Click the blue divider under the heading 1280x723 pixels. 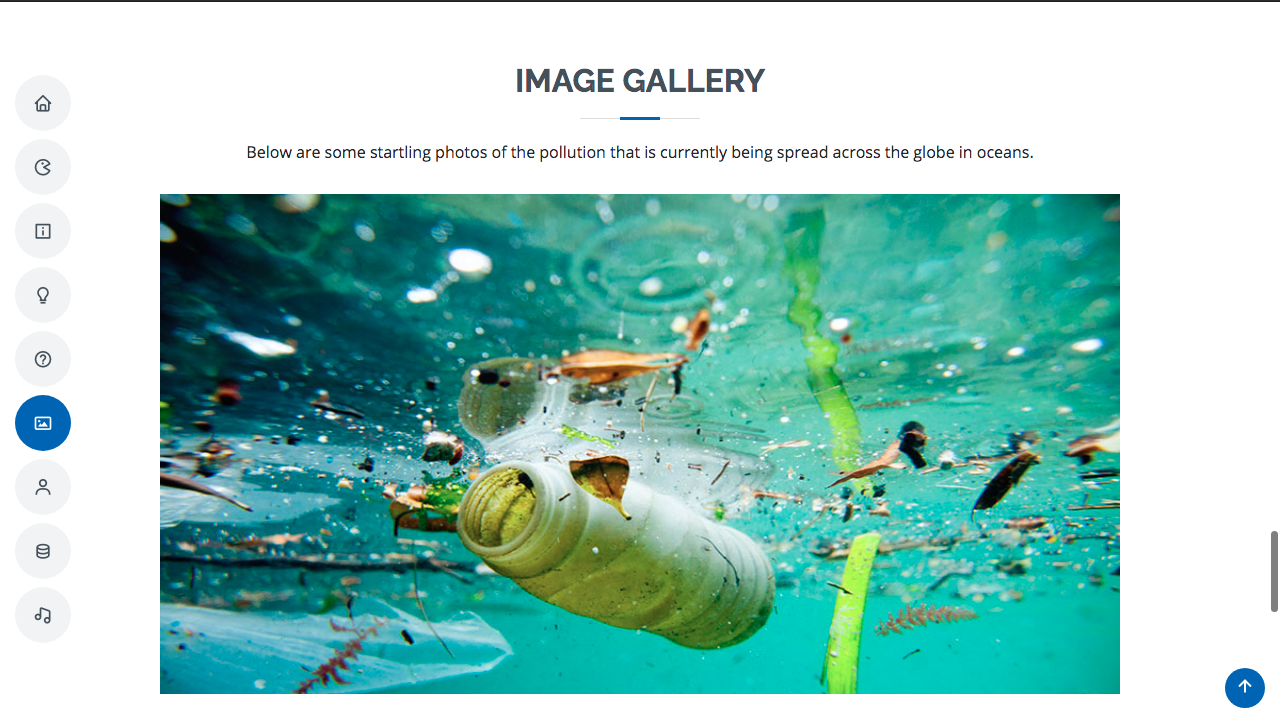click(640, 118)
